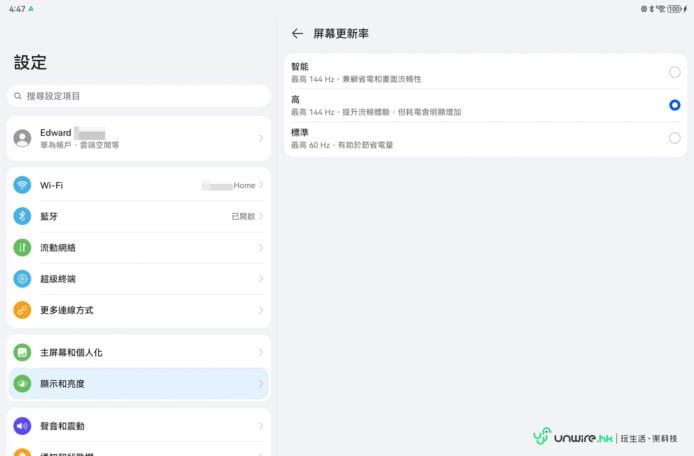Image resolution: width=694 pixels, height=456 pixels.
Task: Expand Wi-Fi settings via its chevron
Action: 261,185
